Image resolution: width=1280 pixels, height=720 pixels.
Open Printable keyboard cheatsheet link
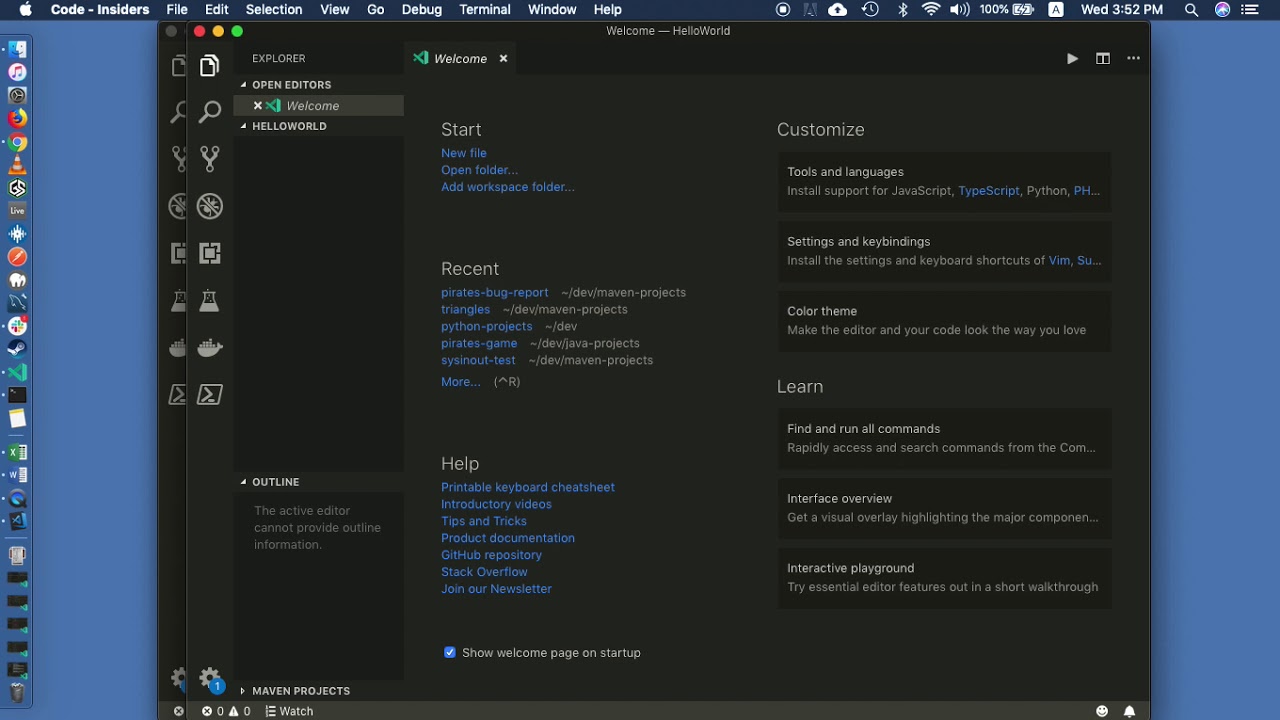(x=528, y=488)
